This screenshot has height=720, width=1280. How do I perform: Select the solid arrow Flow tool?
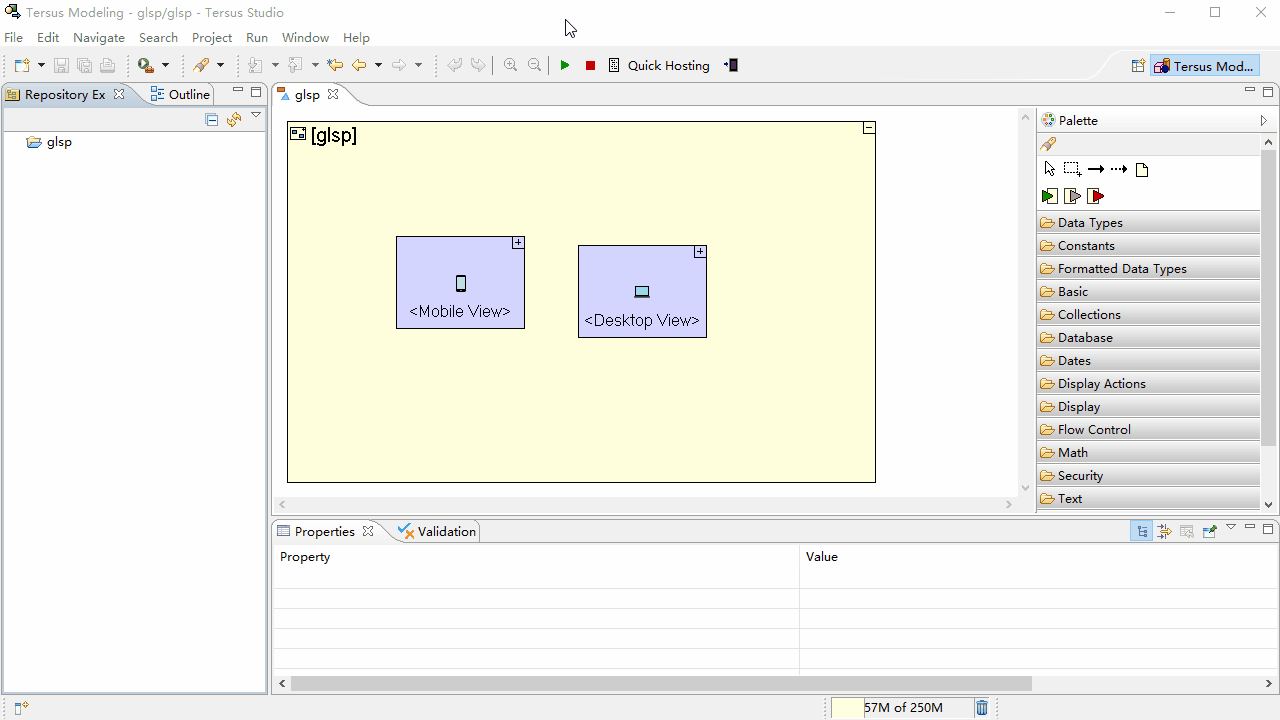click(1096, 169)
